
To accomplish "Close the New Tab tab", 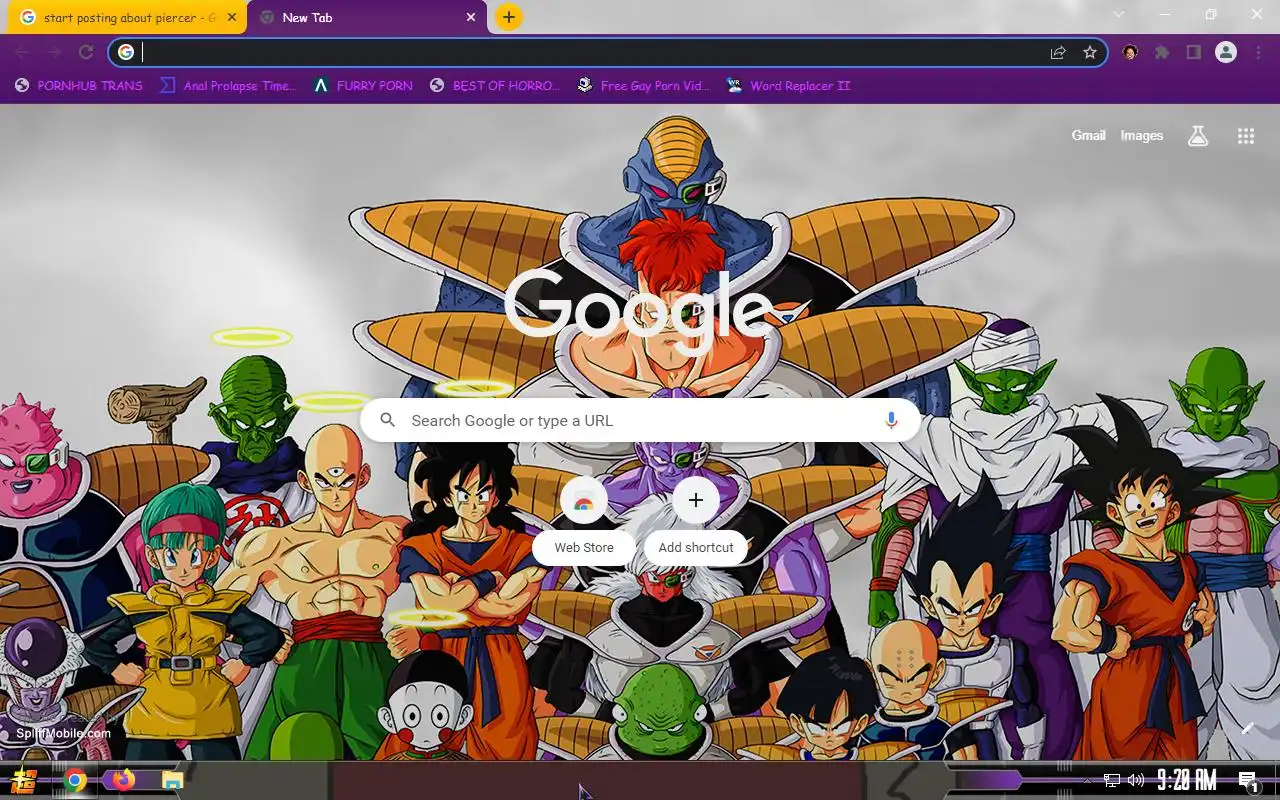I will click(472, 17).
